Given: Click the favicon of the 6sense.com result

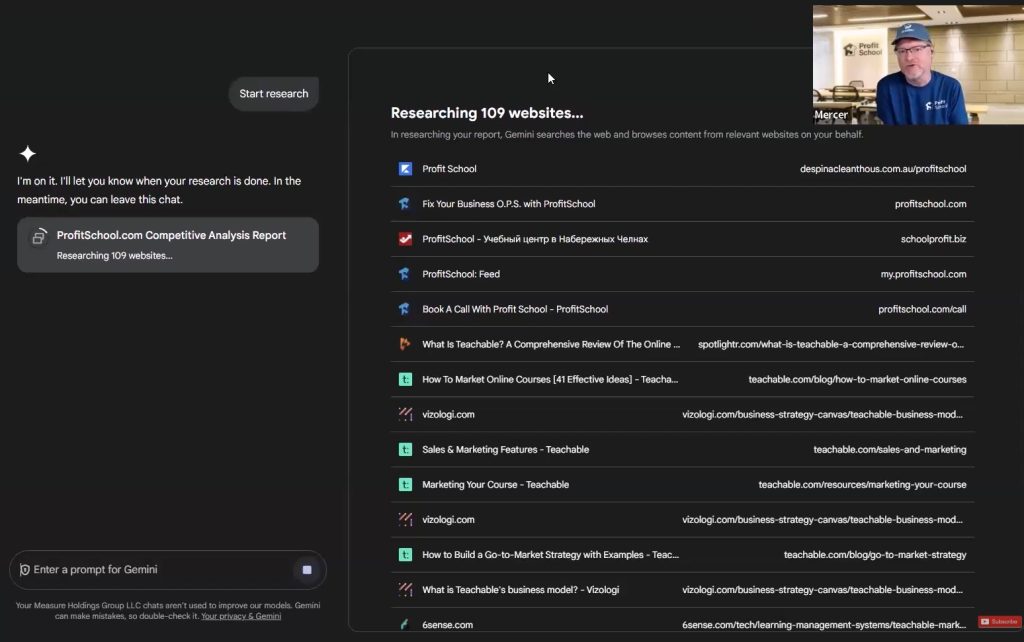Looking at the screenshot, I should tap(406, 624).
